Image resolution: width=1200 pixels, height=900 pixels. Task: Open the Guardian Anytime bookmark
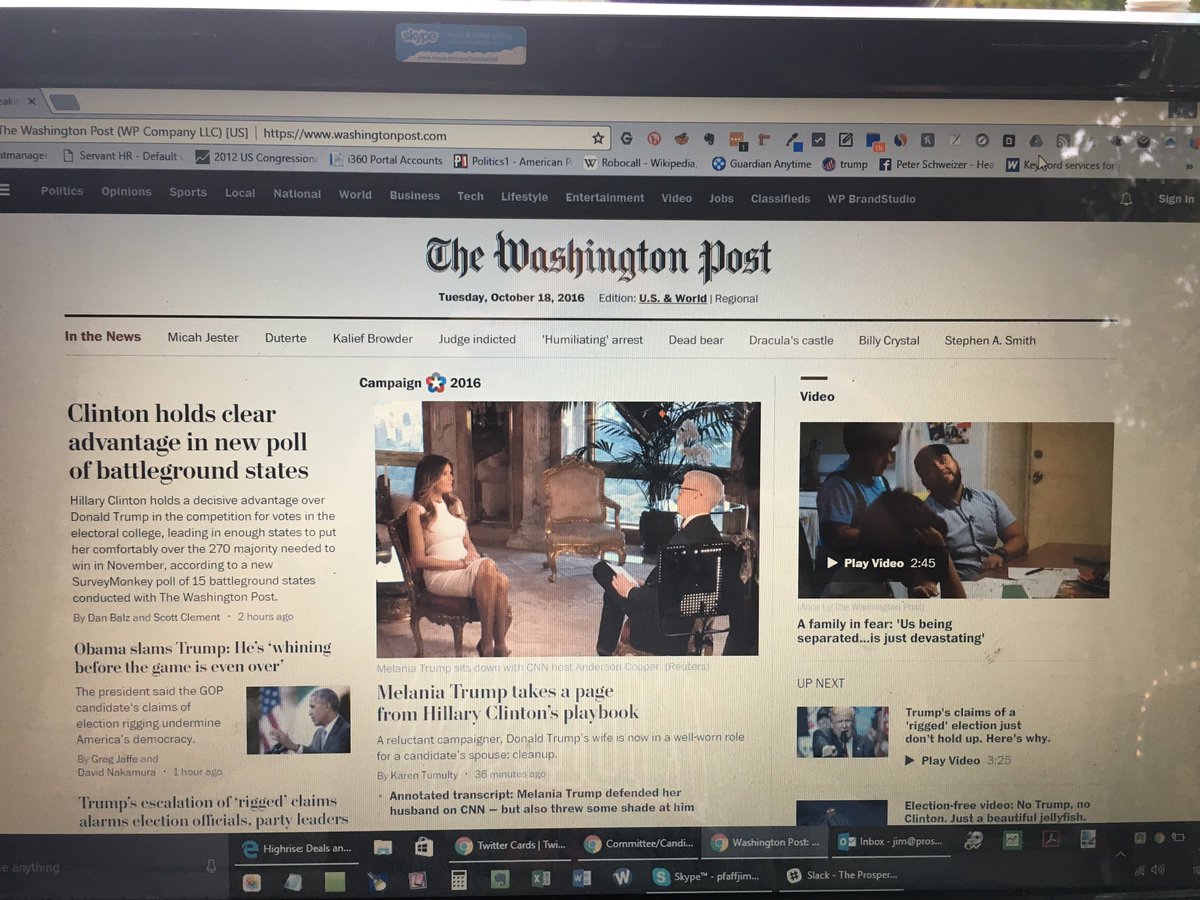tap(761, 163)
